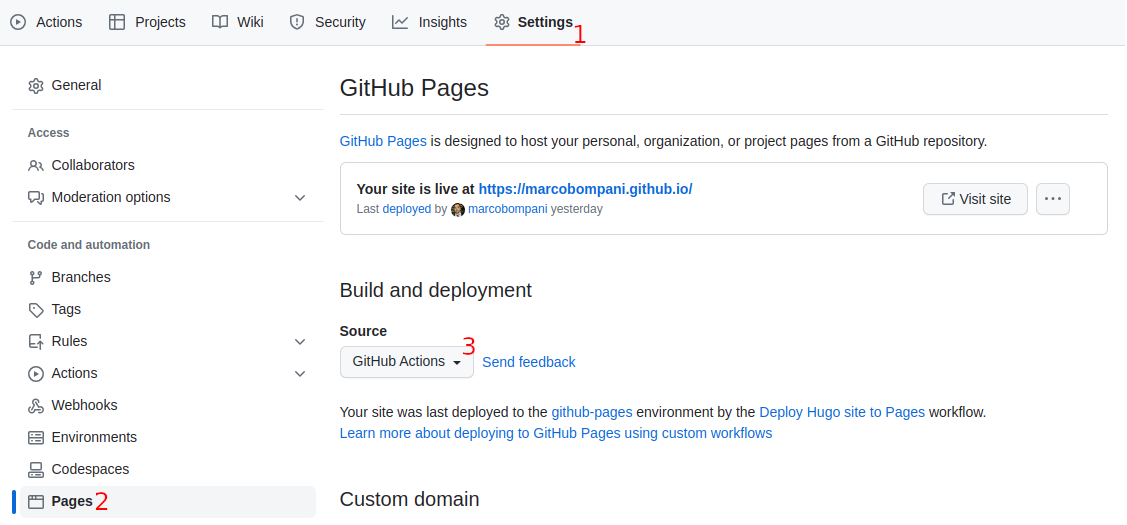Click the Rules icon in sidebar
Screen dimensions: 1127x525
[x=36, y=342]
